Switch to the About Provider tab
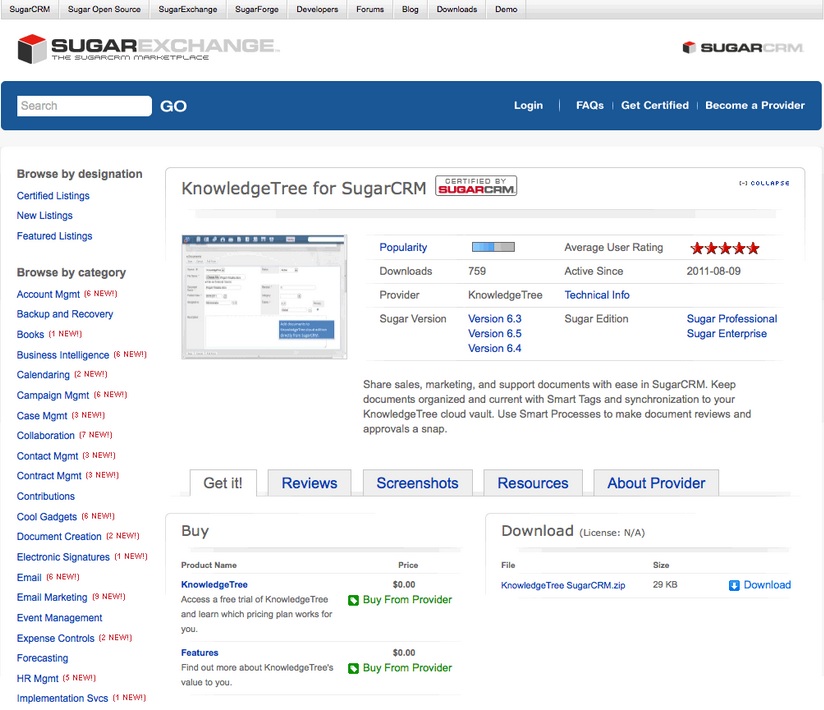The image size is (824, 710). [656, 483]
